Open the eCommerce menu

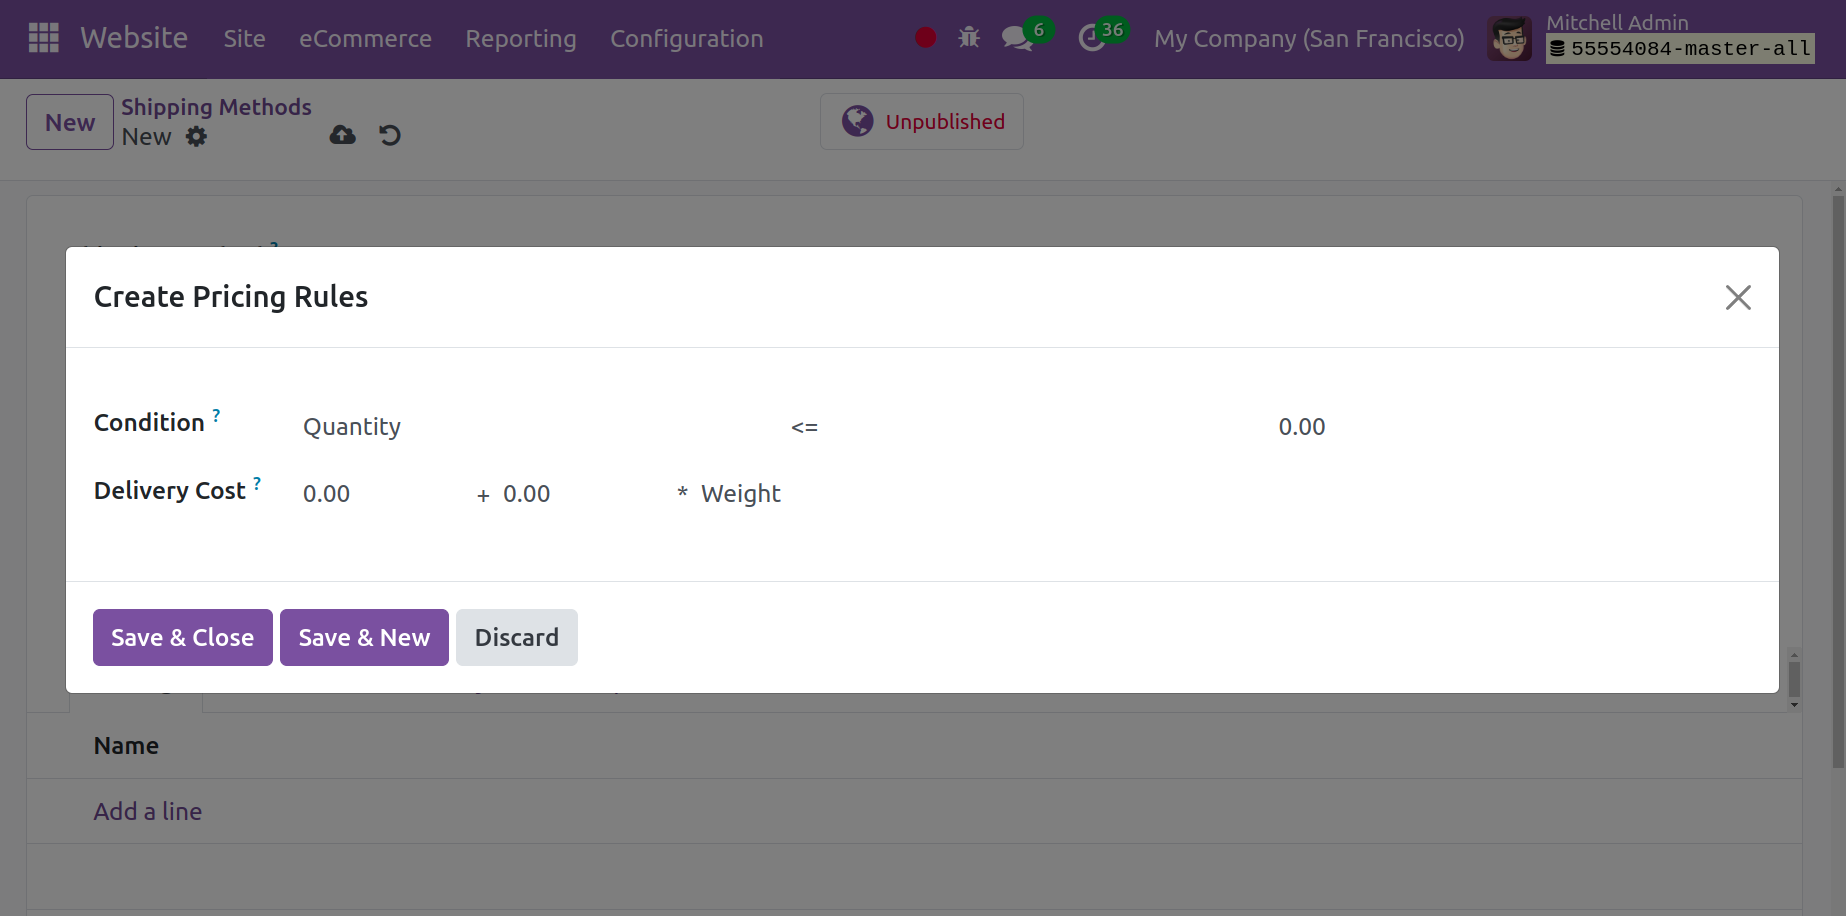(x=365, y=39)
